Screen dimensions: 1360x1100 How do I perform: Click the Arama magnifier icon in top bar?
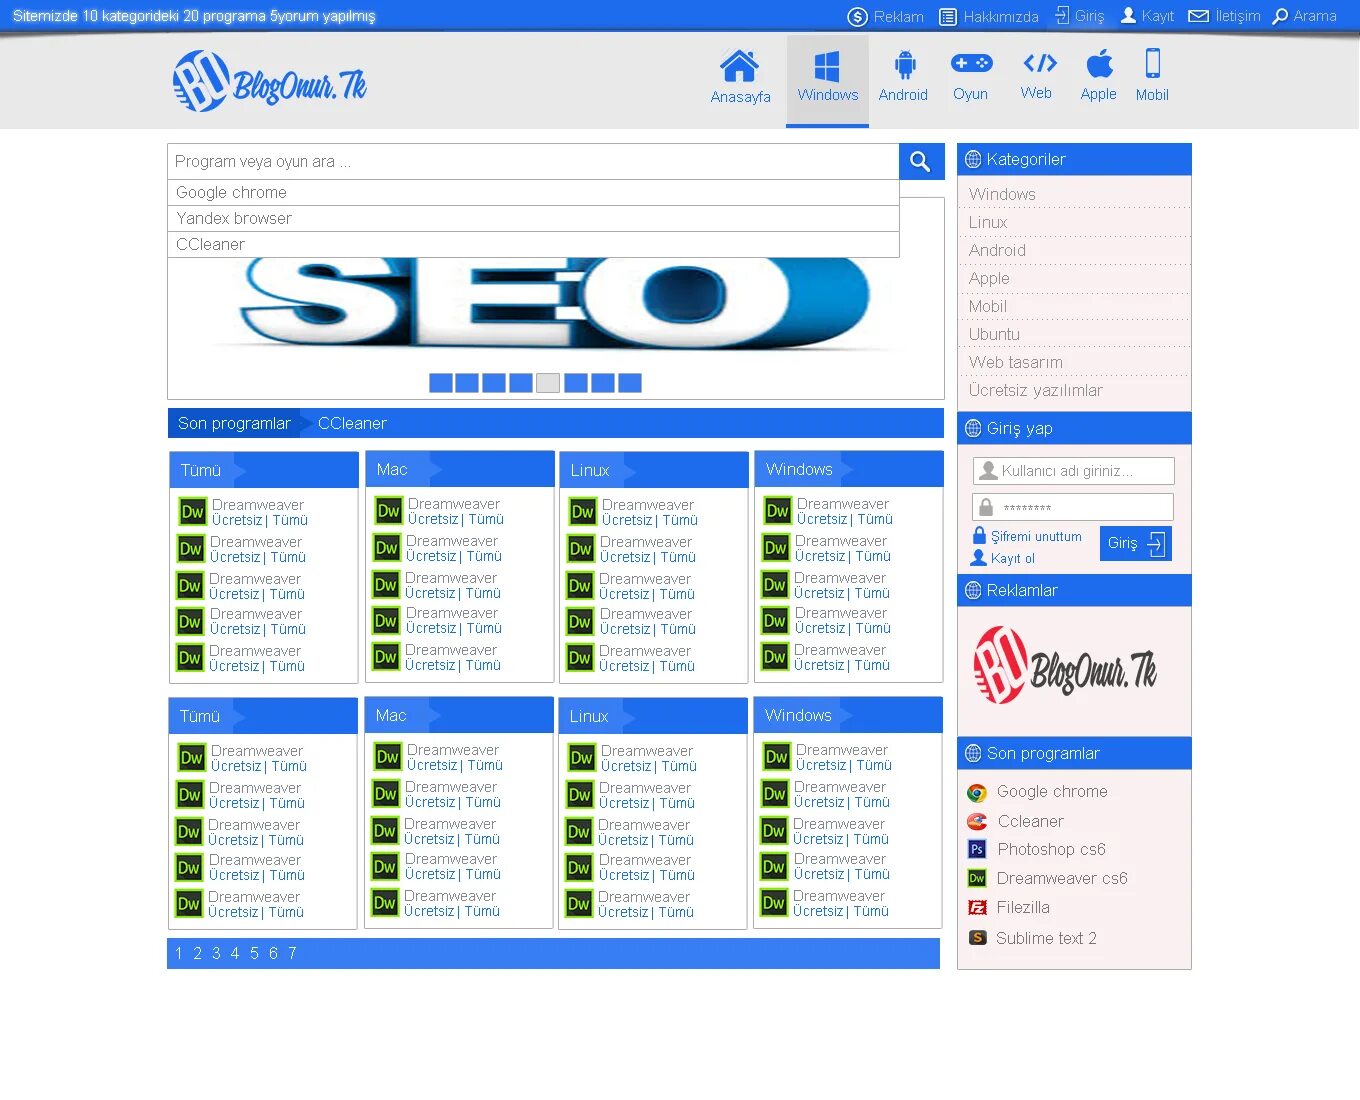click(x=1280, y=17)
